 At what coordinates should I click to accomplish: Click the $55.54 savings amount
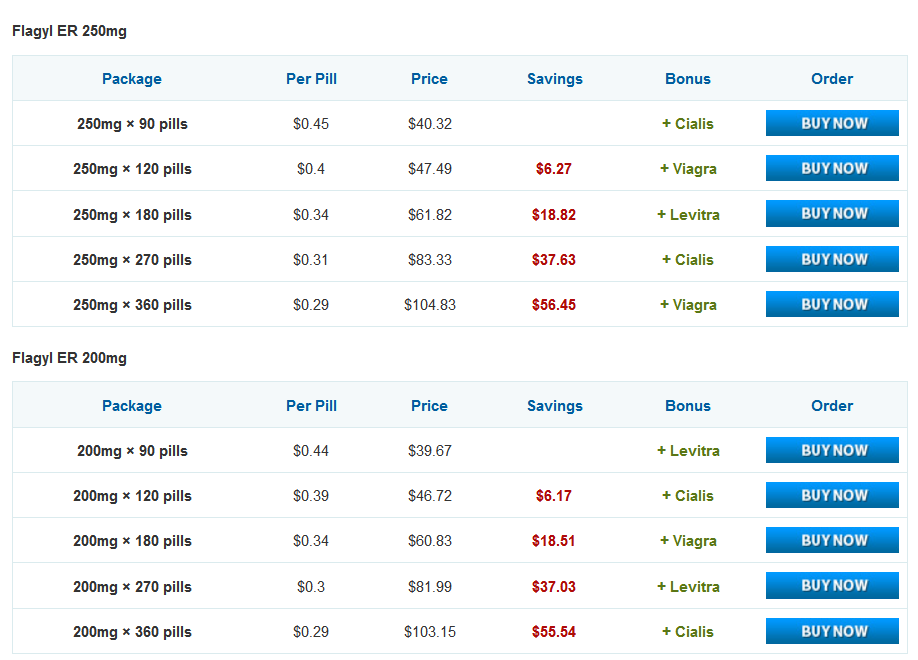coord(554,632)
